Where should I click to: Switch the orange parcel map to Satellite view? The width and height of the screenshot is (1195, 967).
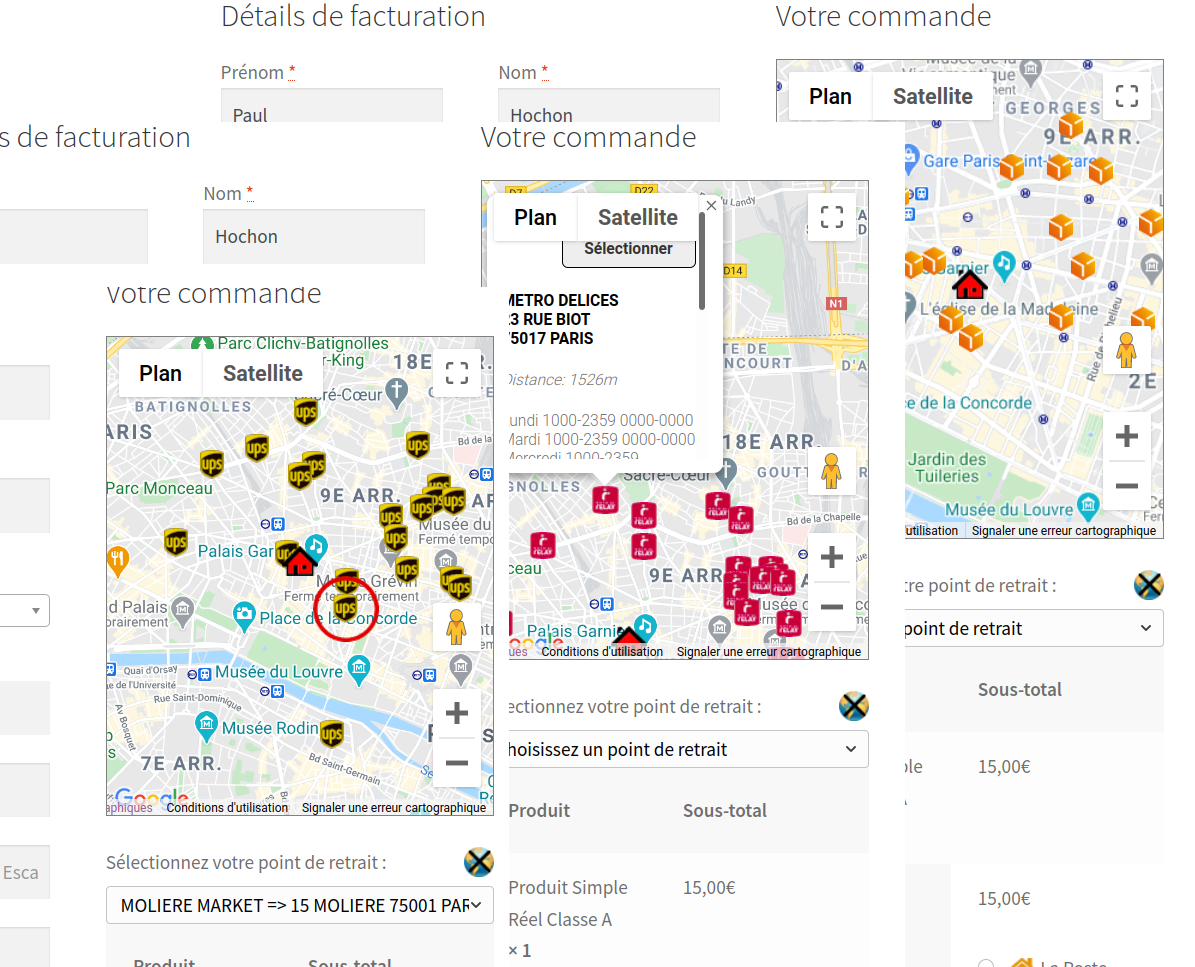933,96
